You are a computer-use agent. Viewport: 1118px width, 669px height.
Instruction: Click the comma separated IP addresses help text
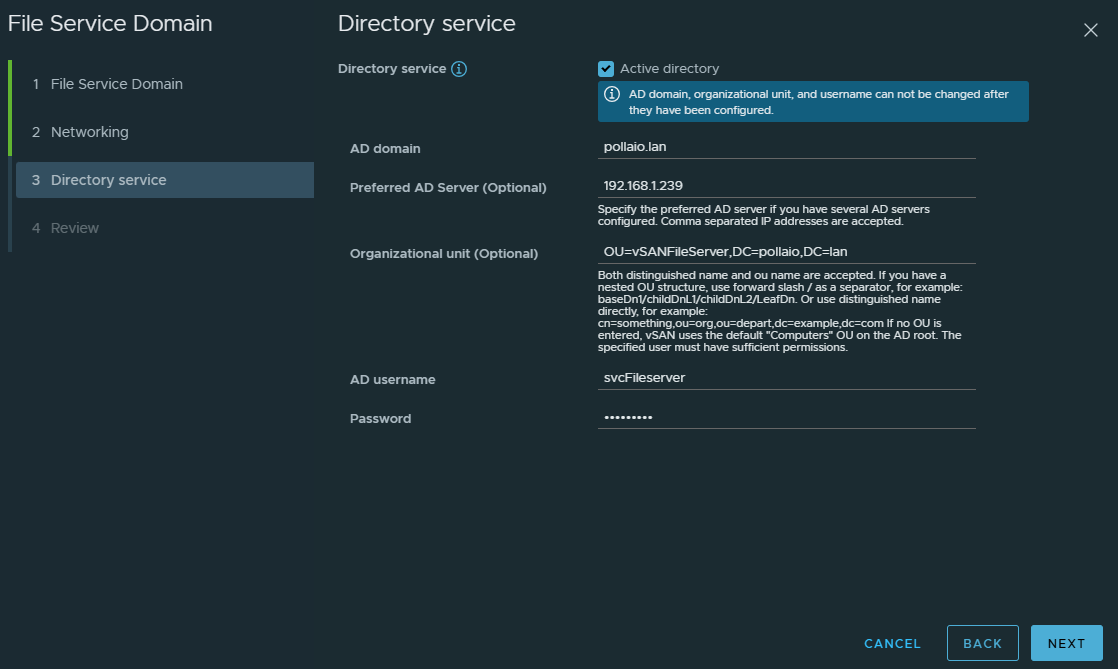tap(764, 215)
